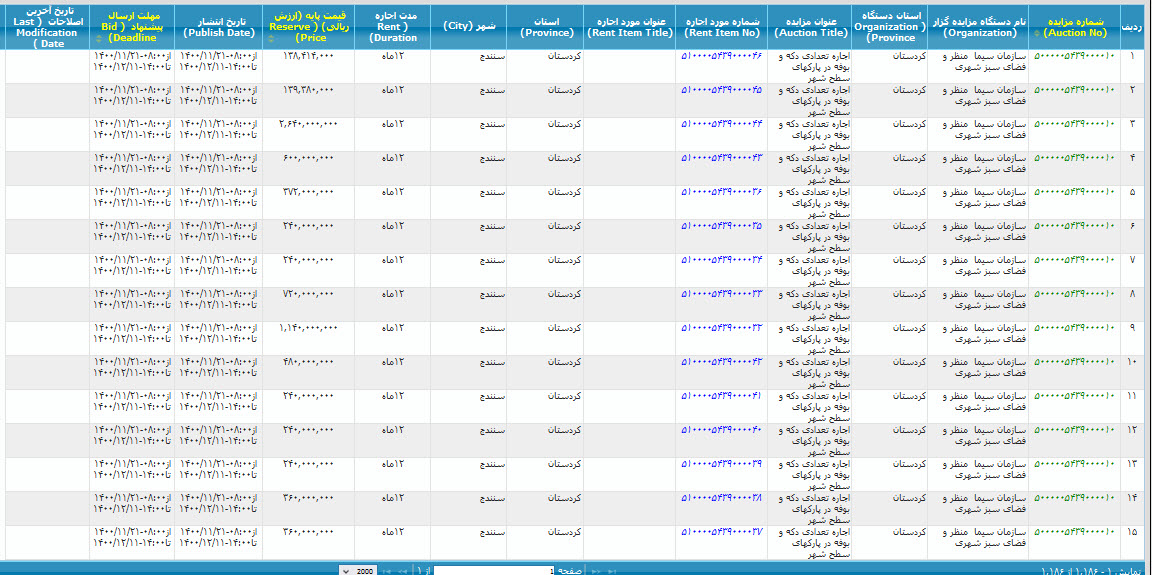
Task: Click the Publish Date column header
Action: (x=219, y=27)
